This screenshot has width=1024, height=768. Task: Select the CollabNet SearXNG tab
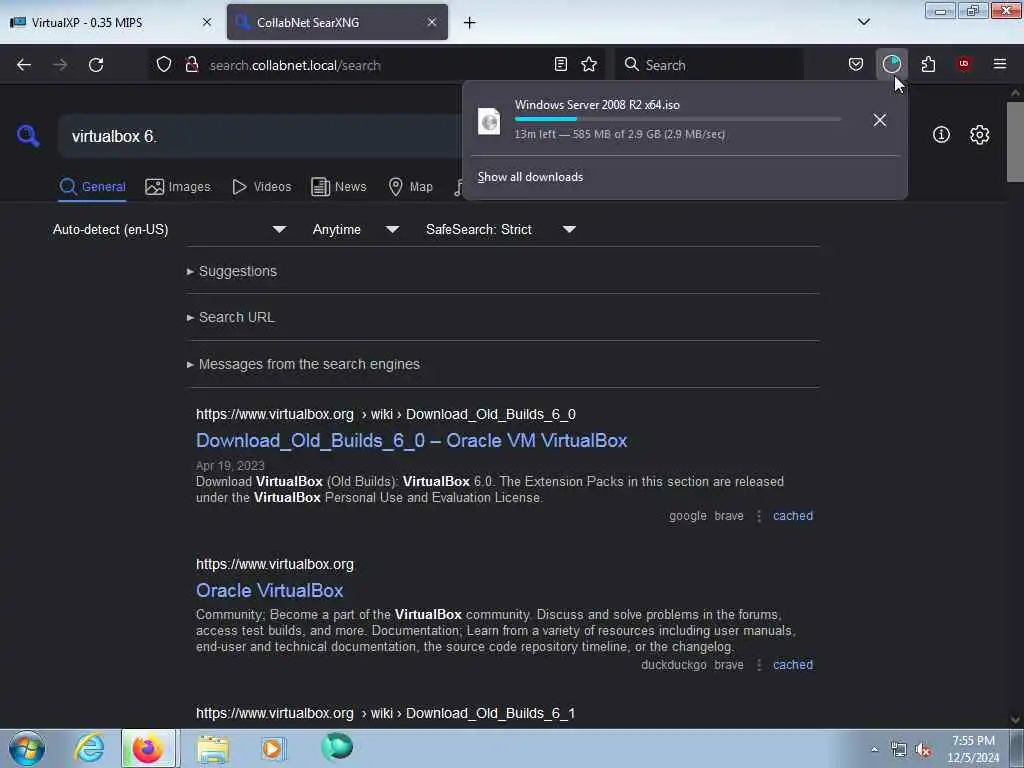coord(337,22)
